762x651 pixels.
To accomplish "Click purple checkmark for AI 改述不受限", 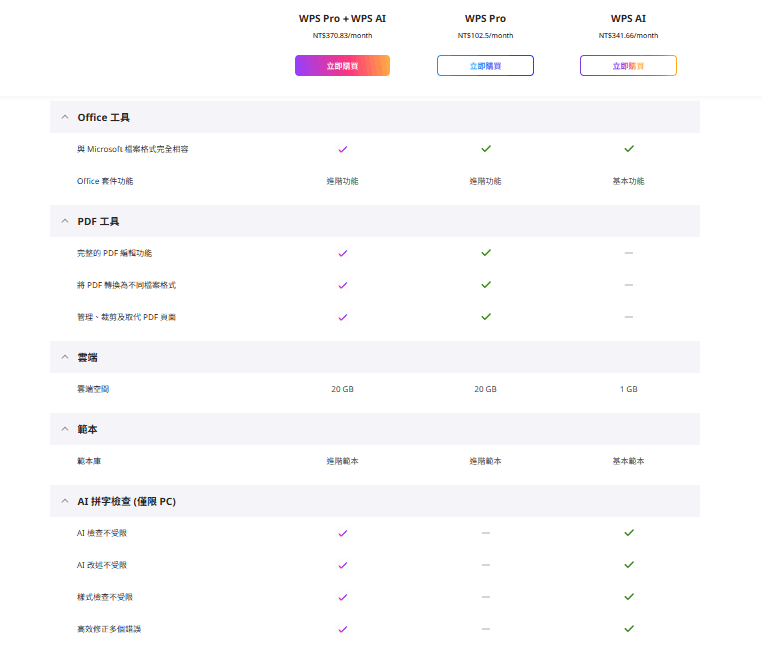I will 343,565.
